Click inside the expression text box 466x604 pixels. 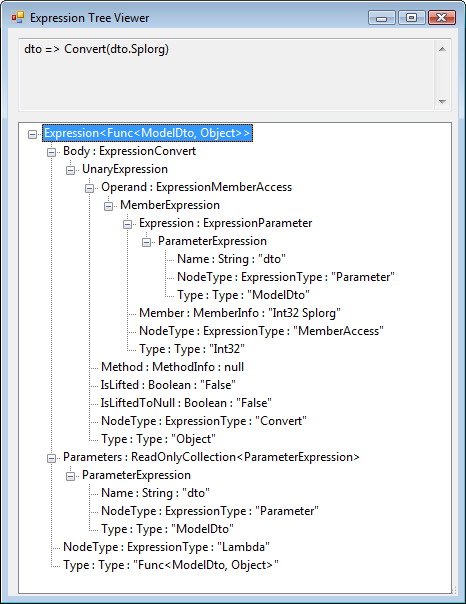point(227,75)
